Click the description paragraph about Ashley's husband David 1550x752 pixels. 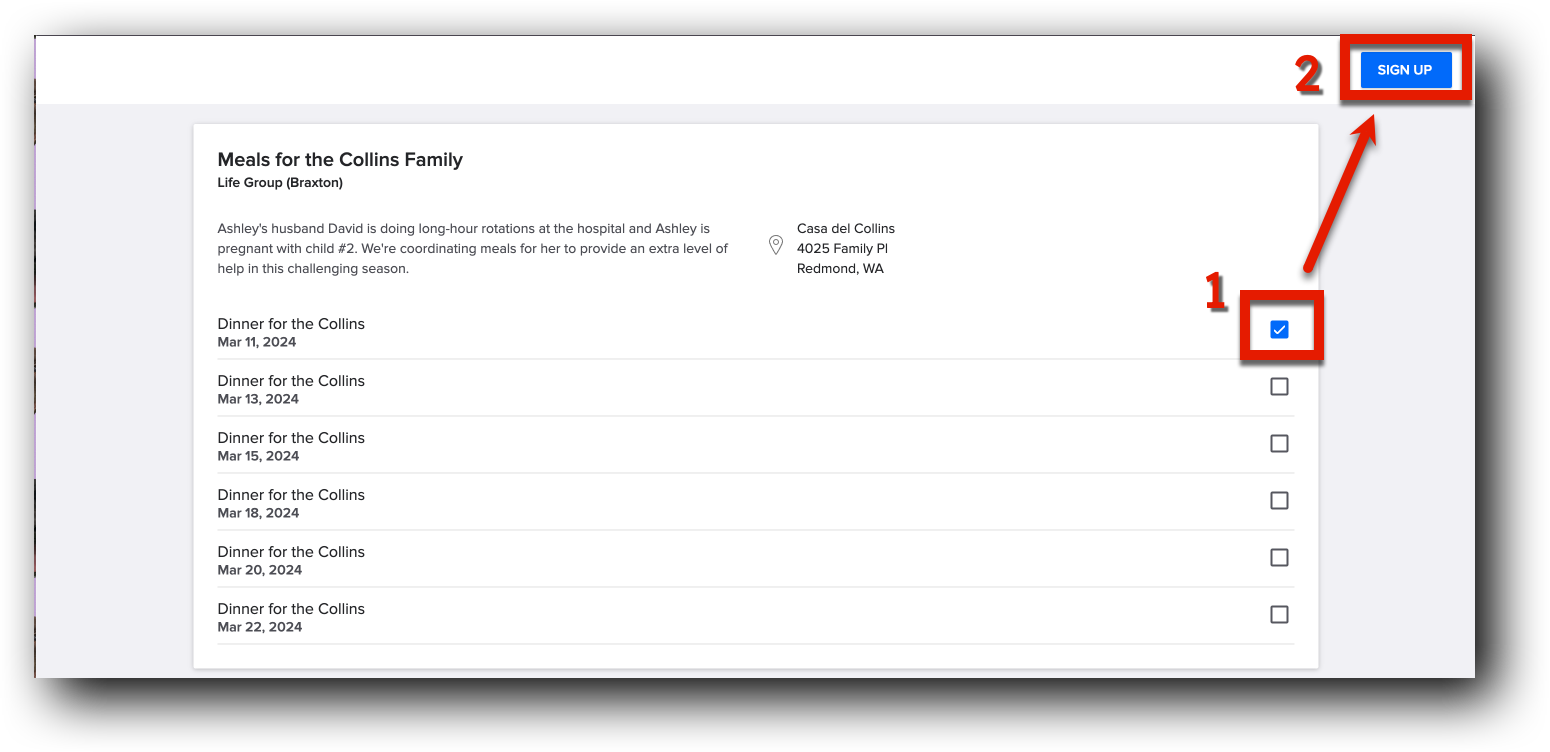point(472,249)
